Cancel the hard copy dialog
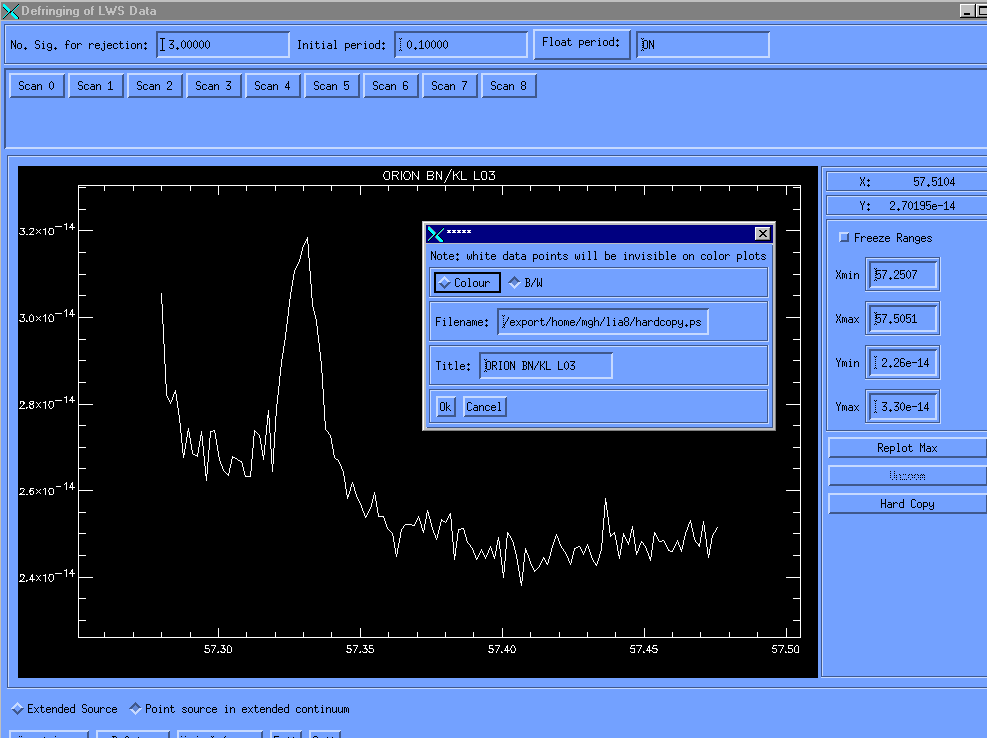This screenshot has height=738, width=987. [x=484, y=407]
